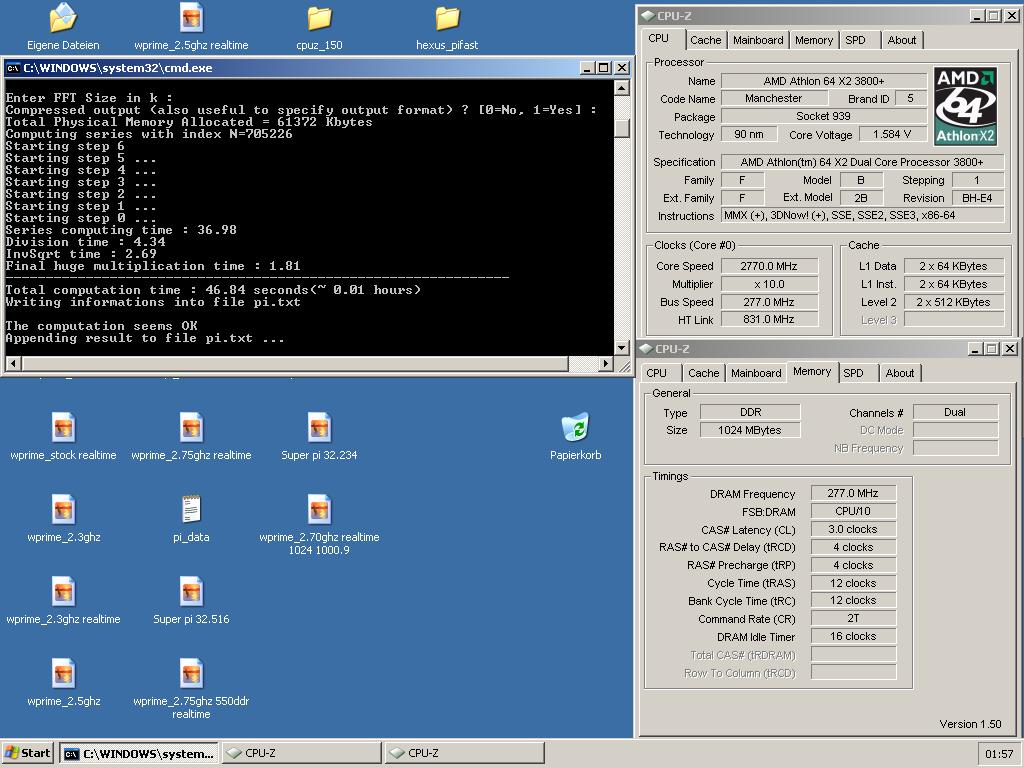Click the Windows Start button
Image resolution: width=1024 pixels, height=768 pixels.
coord(28,753)
